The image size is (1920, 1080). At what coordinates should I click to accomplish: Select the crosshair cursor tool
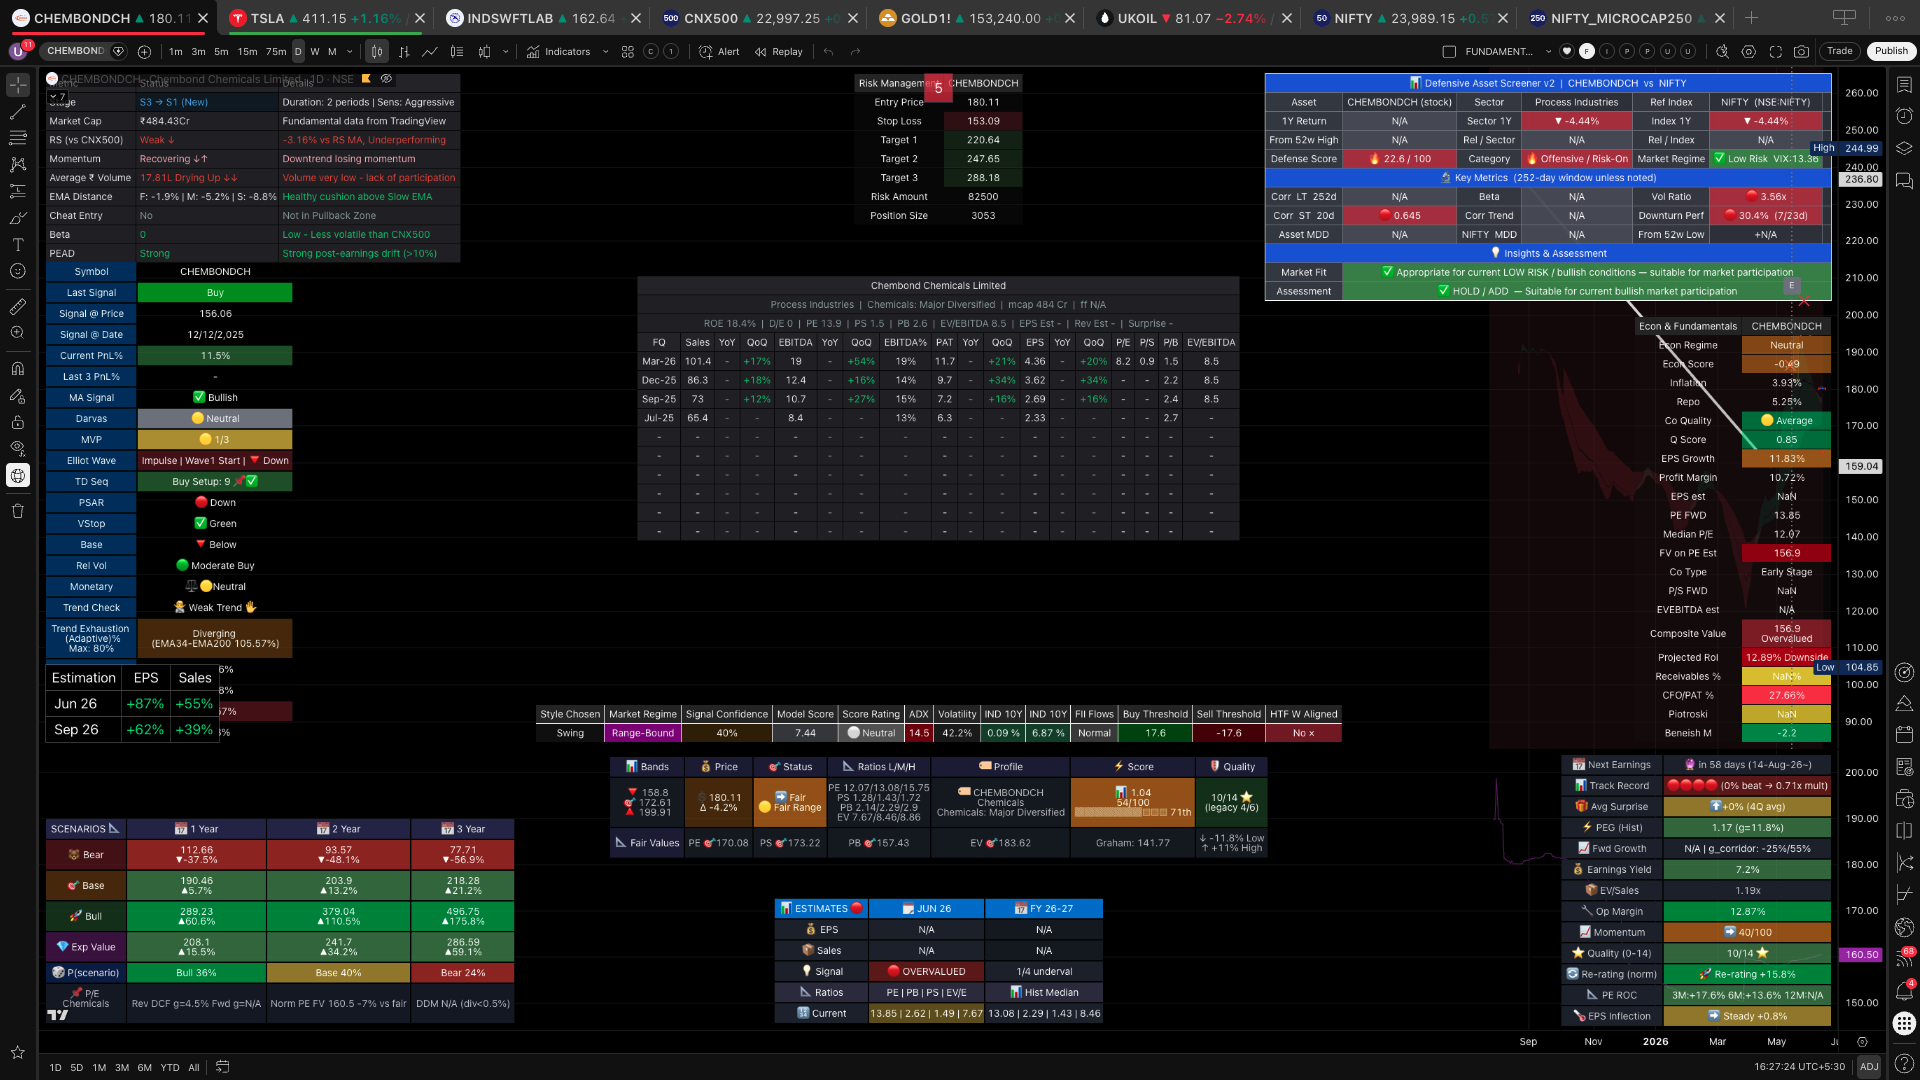(x=18, y=85)
